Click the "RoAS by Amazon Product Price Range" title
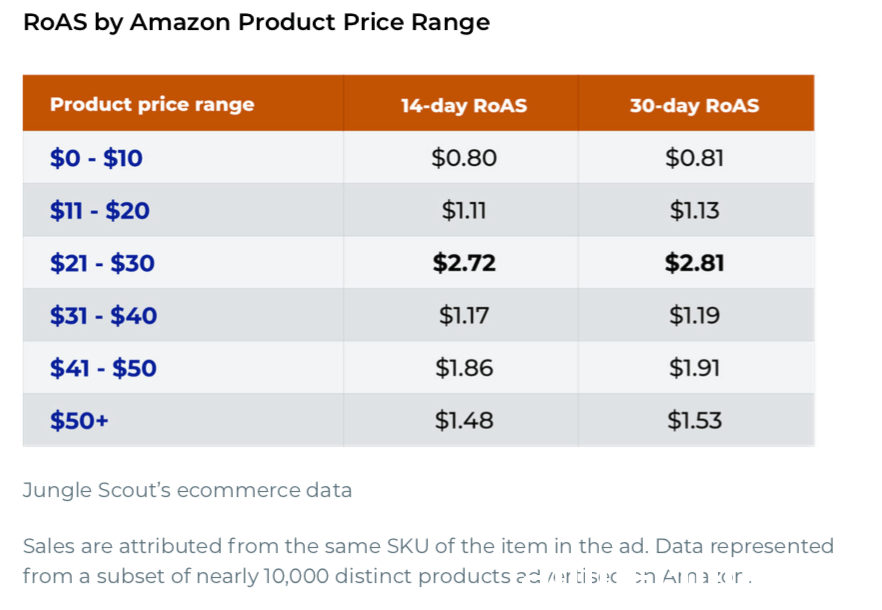Screen dimensions: 882x610 (x=256, y=23)
